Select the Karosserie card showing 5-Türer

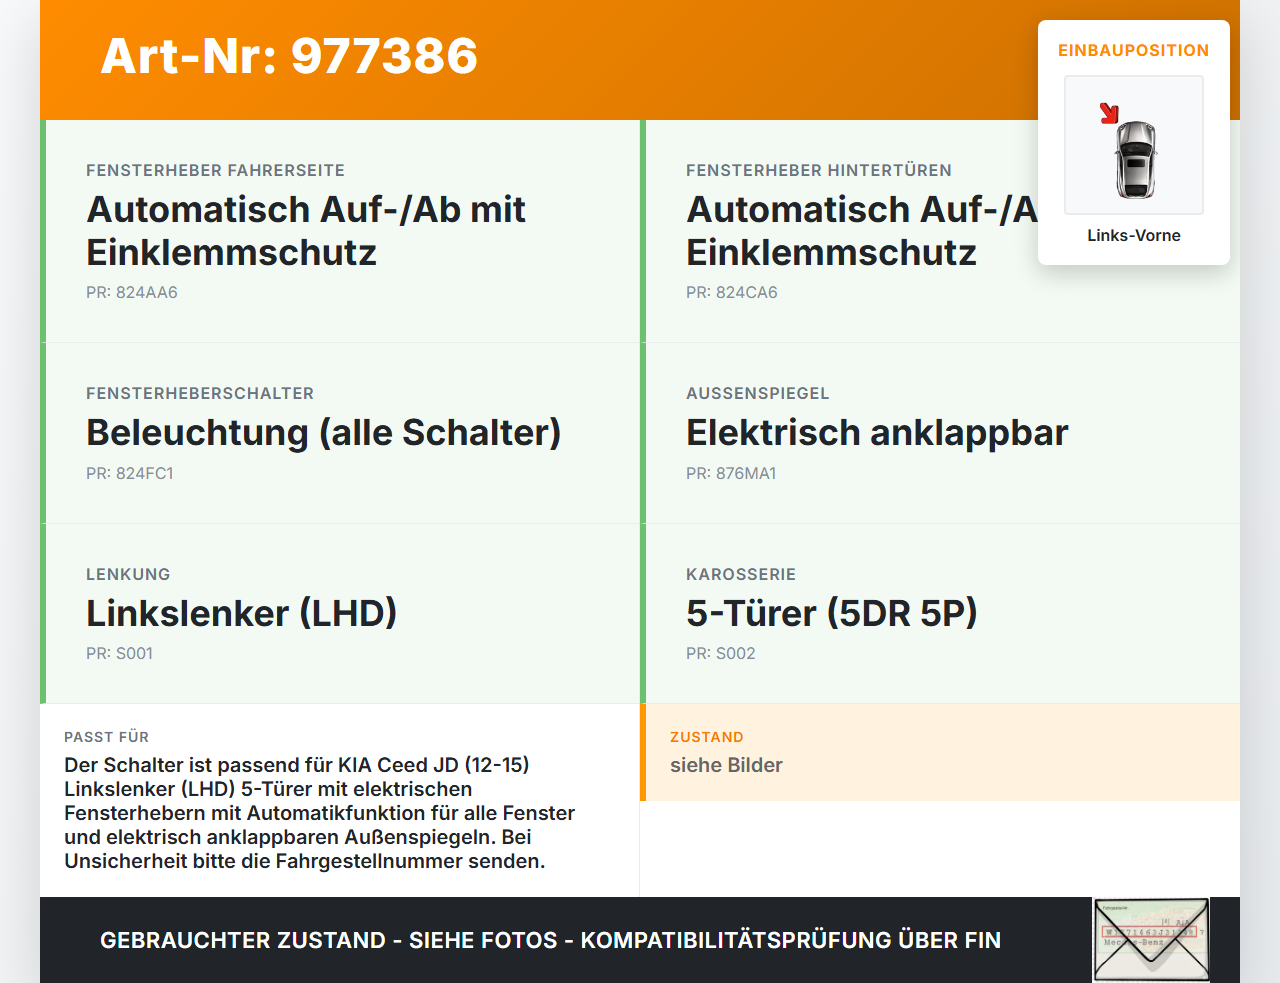(940, 613)
